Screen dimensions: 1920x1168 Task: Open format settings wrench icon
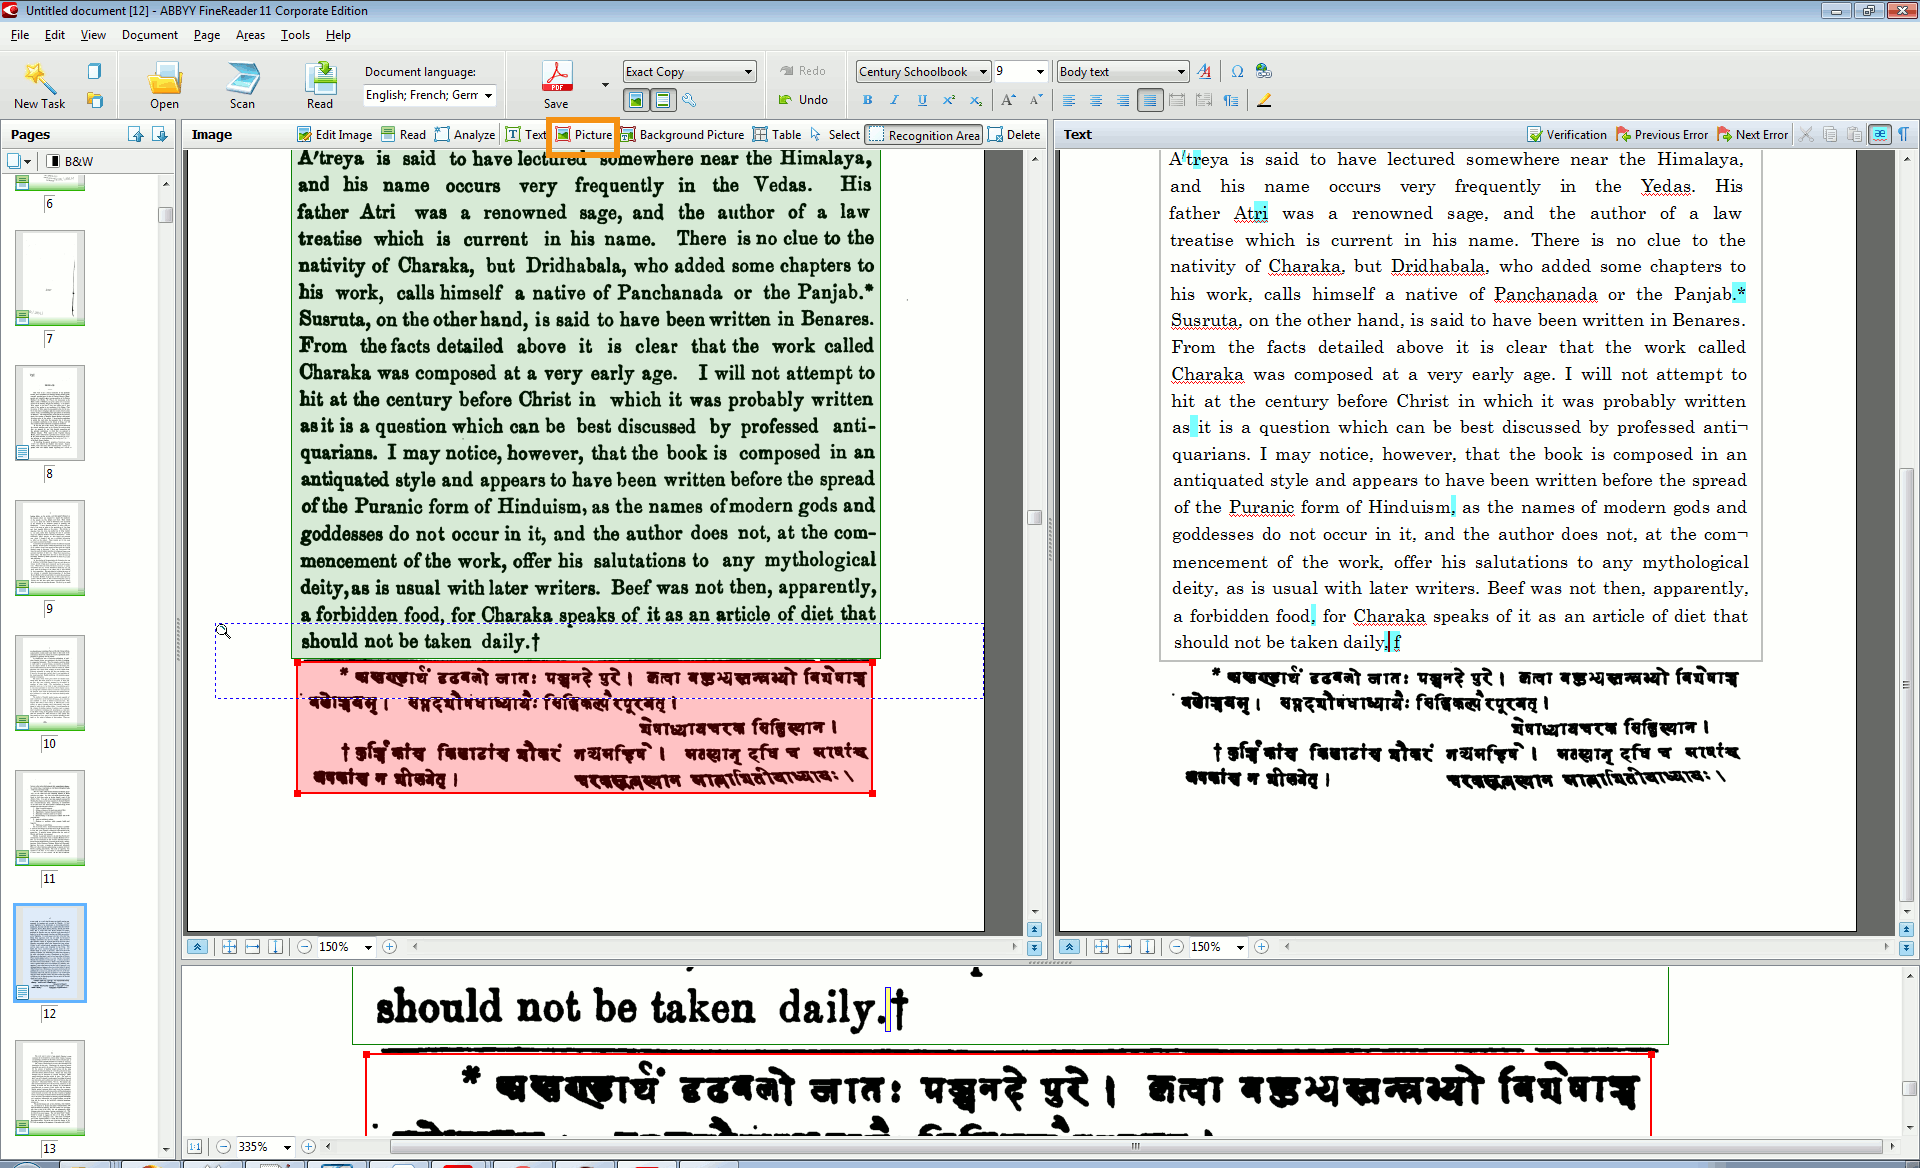(689, 100)
